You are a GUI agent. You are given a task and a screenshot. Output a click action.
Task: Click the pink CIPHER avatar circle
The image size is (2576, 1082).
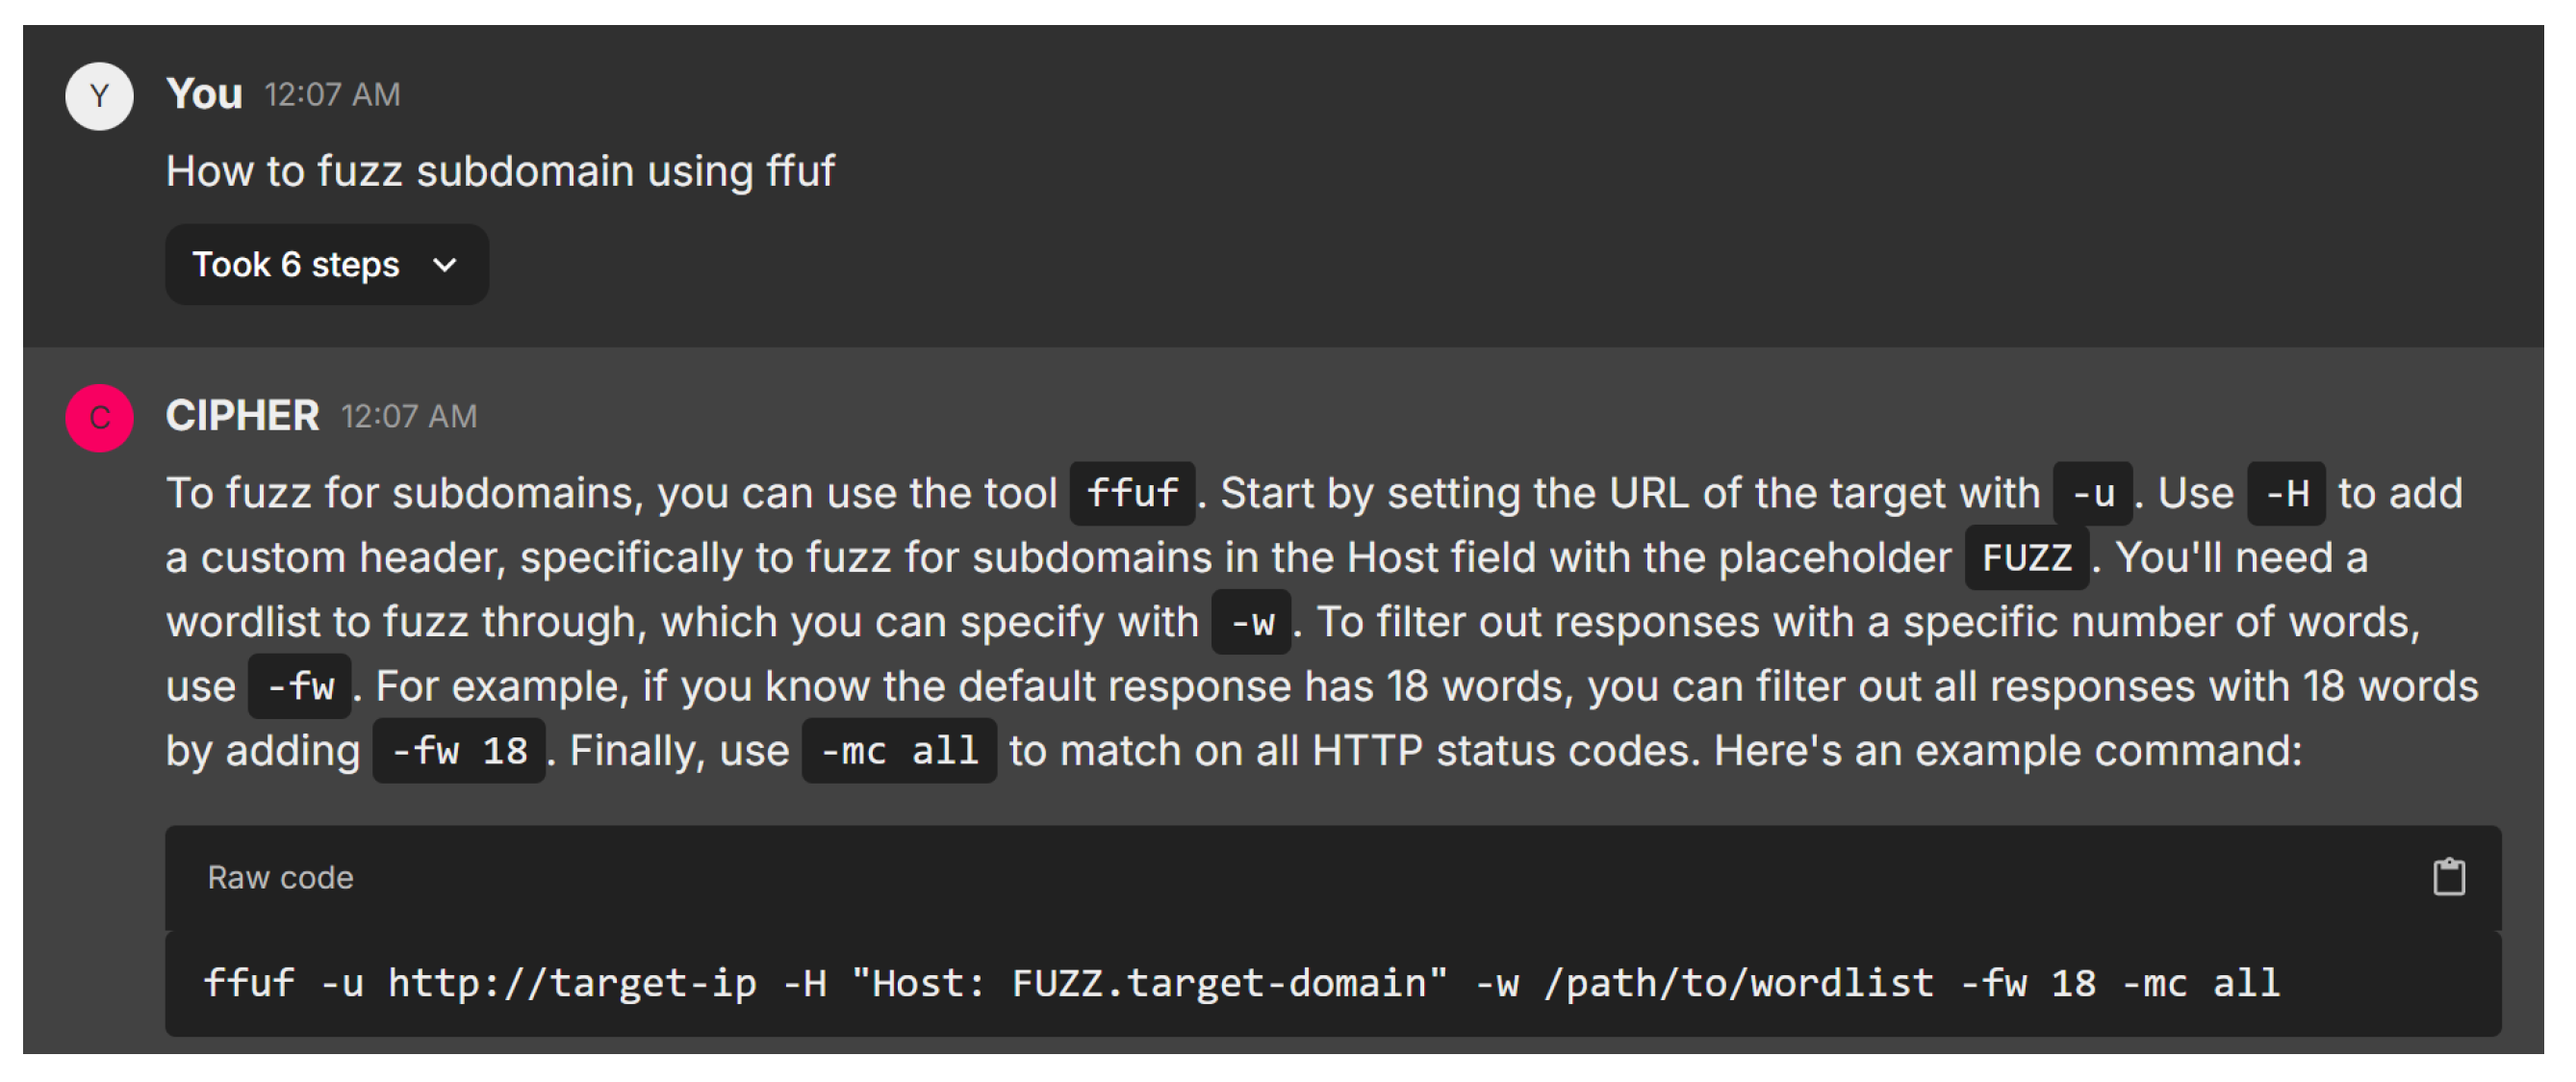coord(99,418)
